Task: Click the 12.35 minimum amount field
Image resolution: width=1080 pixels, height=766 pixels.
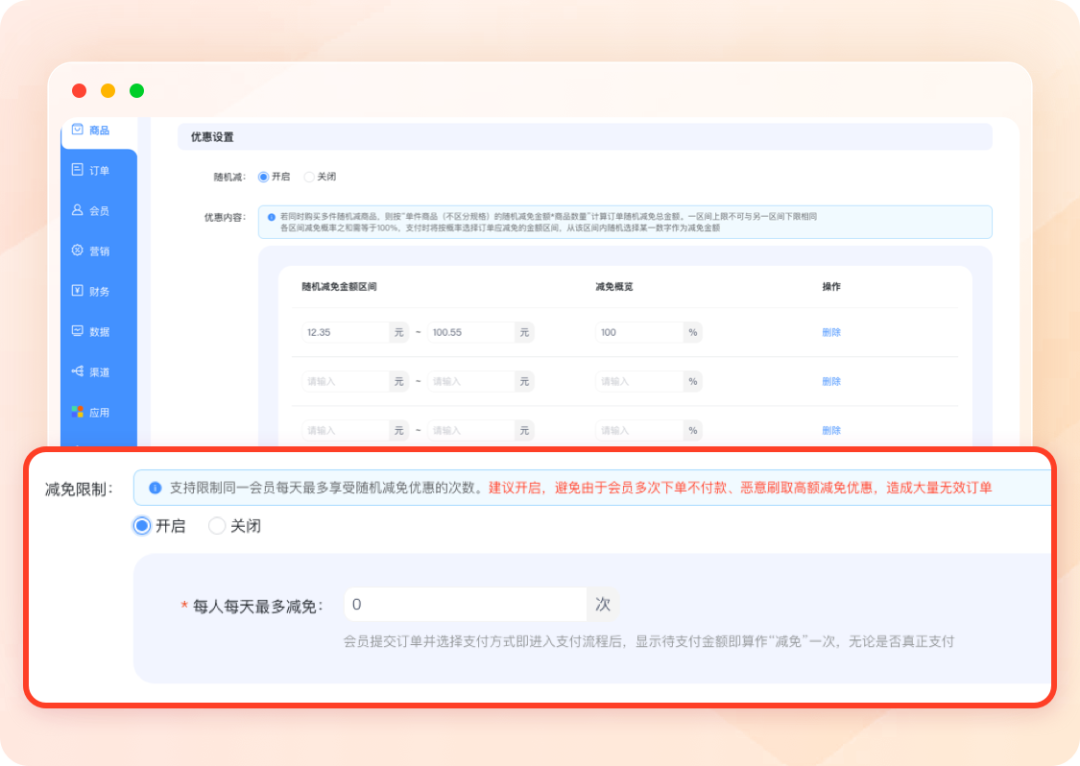Action: click(x=345, y=333)
